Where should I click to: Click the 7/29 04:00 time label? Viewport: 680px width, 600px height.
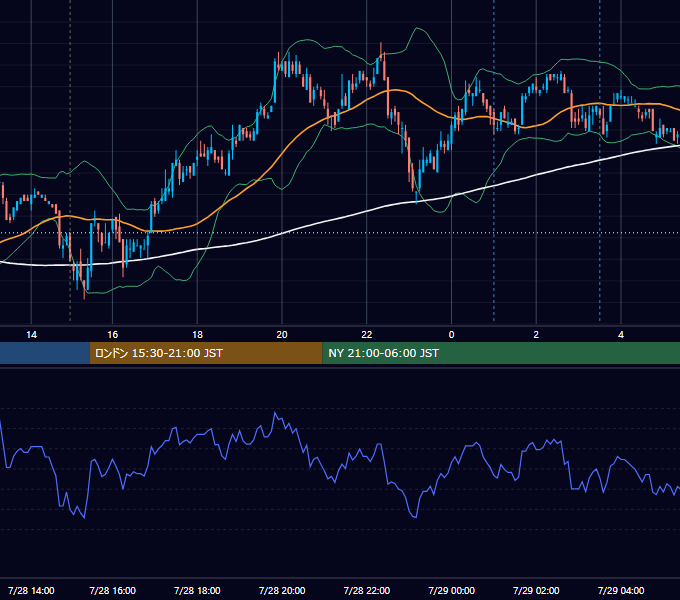pyautogui.click(x=621, y=590)
